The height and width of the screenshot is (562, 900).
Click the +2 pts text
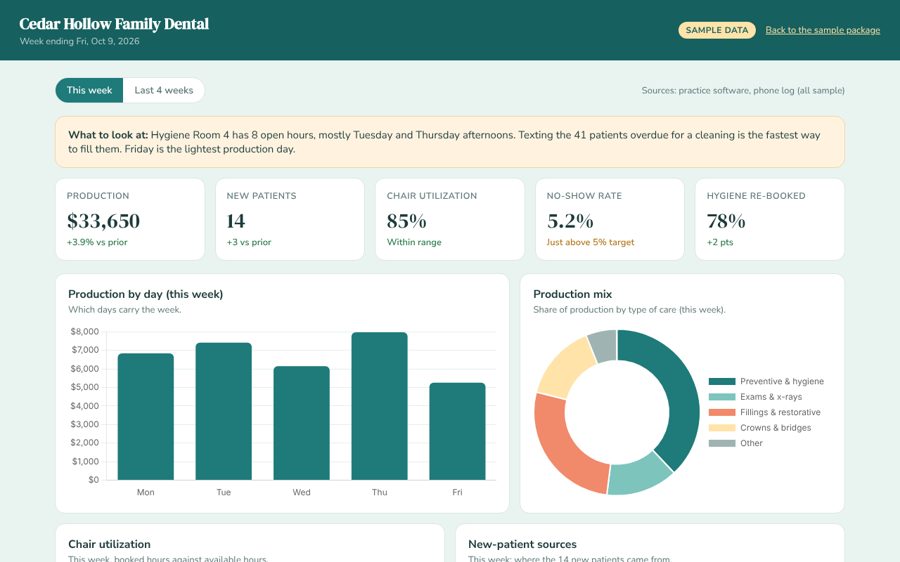(x=720, y=242)
